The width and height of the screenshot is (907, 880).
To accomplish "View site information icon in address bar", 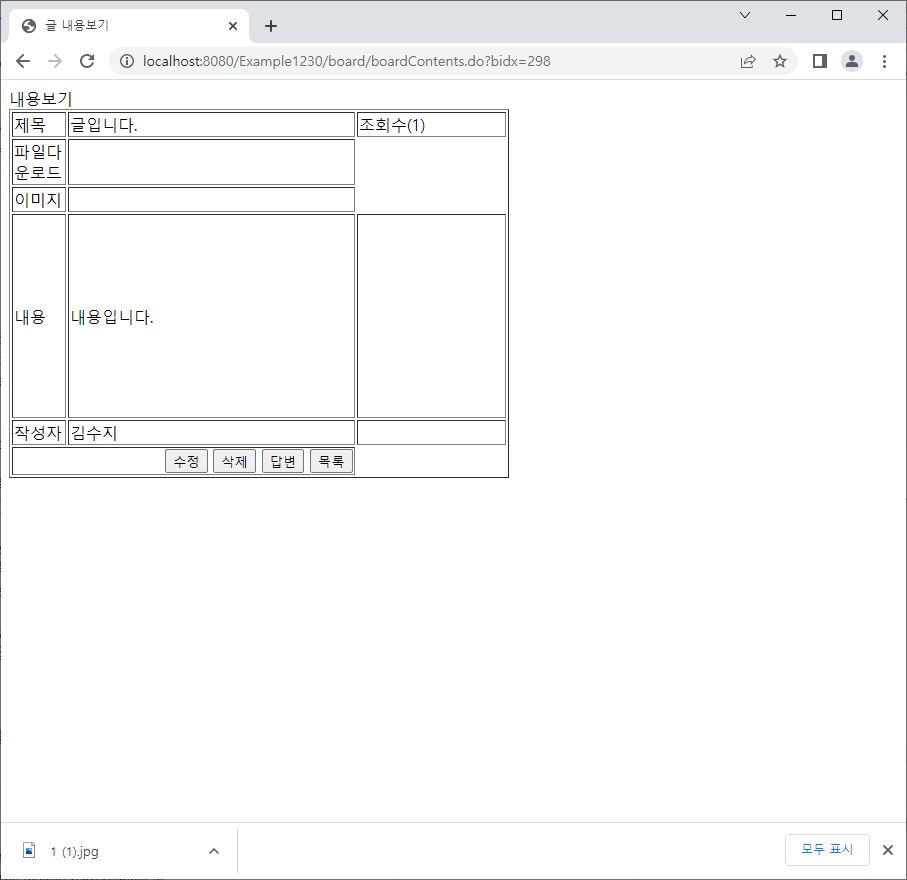I will (x=127, y=61).
